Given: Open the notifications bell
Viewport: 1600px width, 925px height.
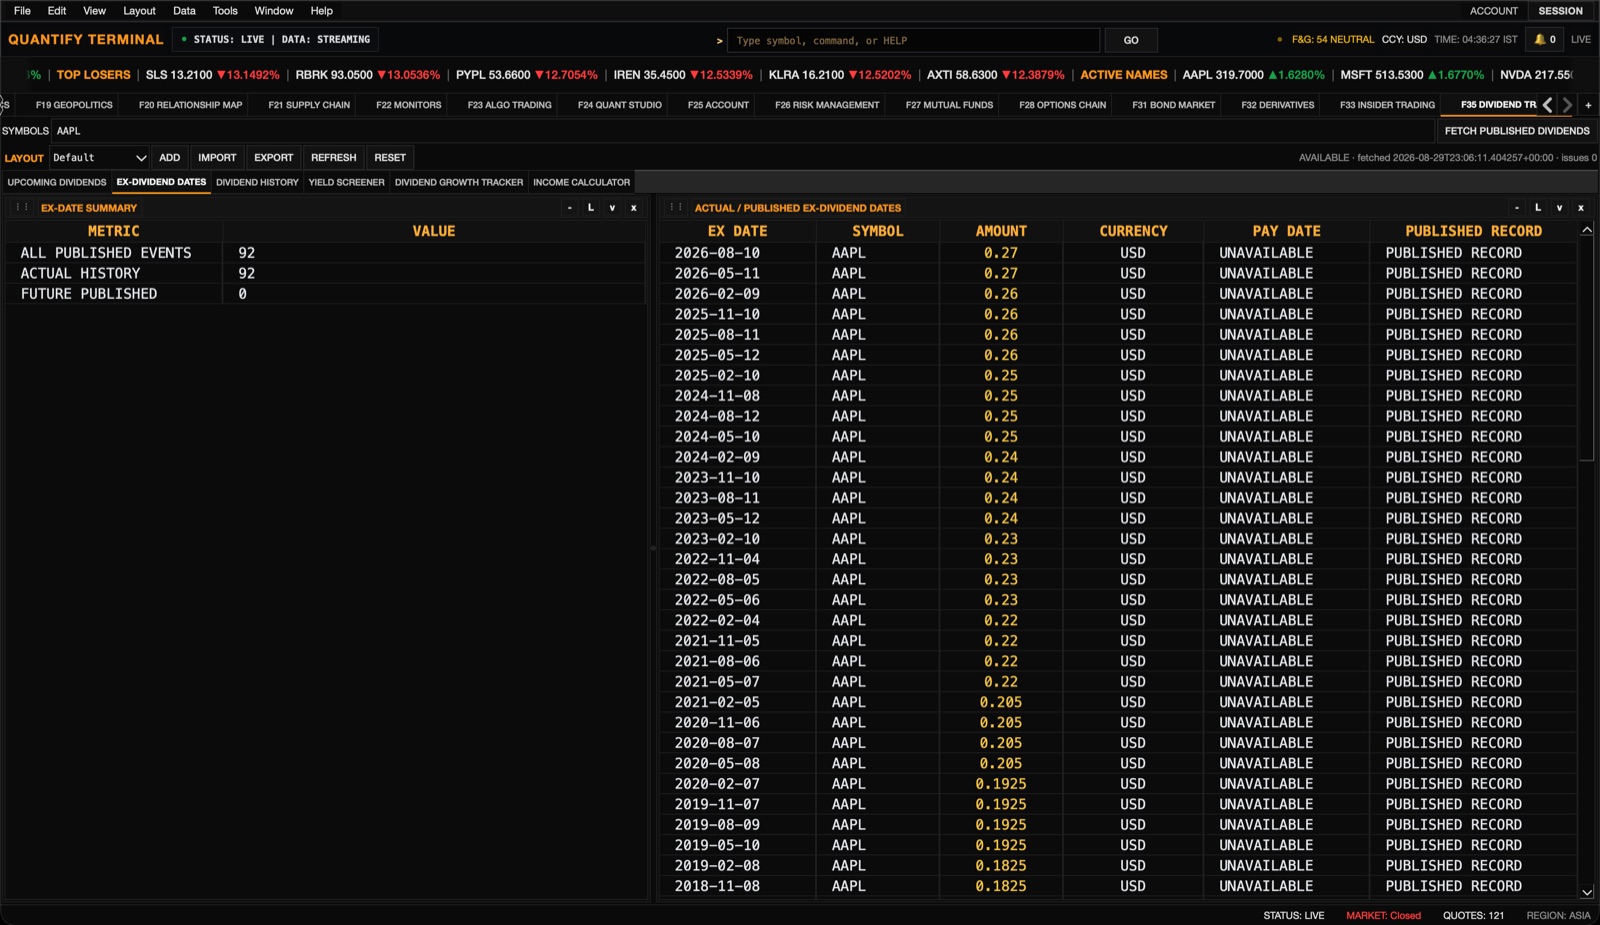Looking at the screenshot, I should coord(1545,40).
